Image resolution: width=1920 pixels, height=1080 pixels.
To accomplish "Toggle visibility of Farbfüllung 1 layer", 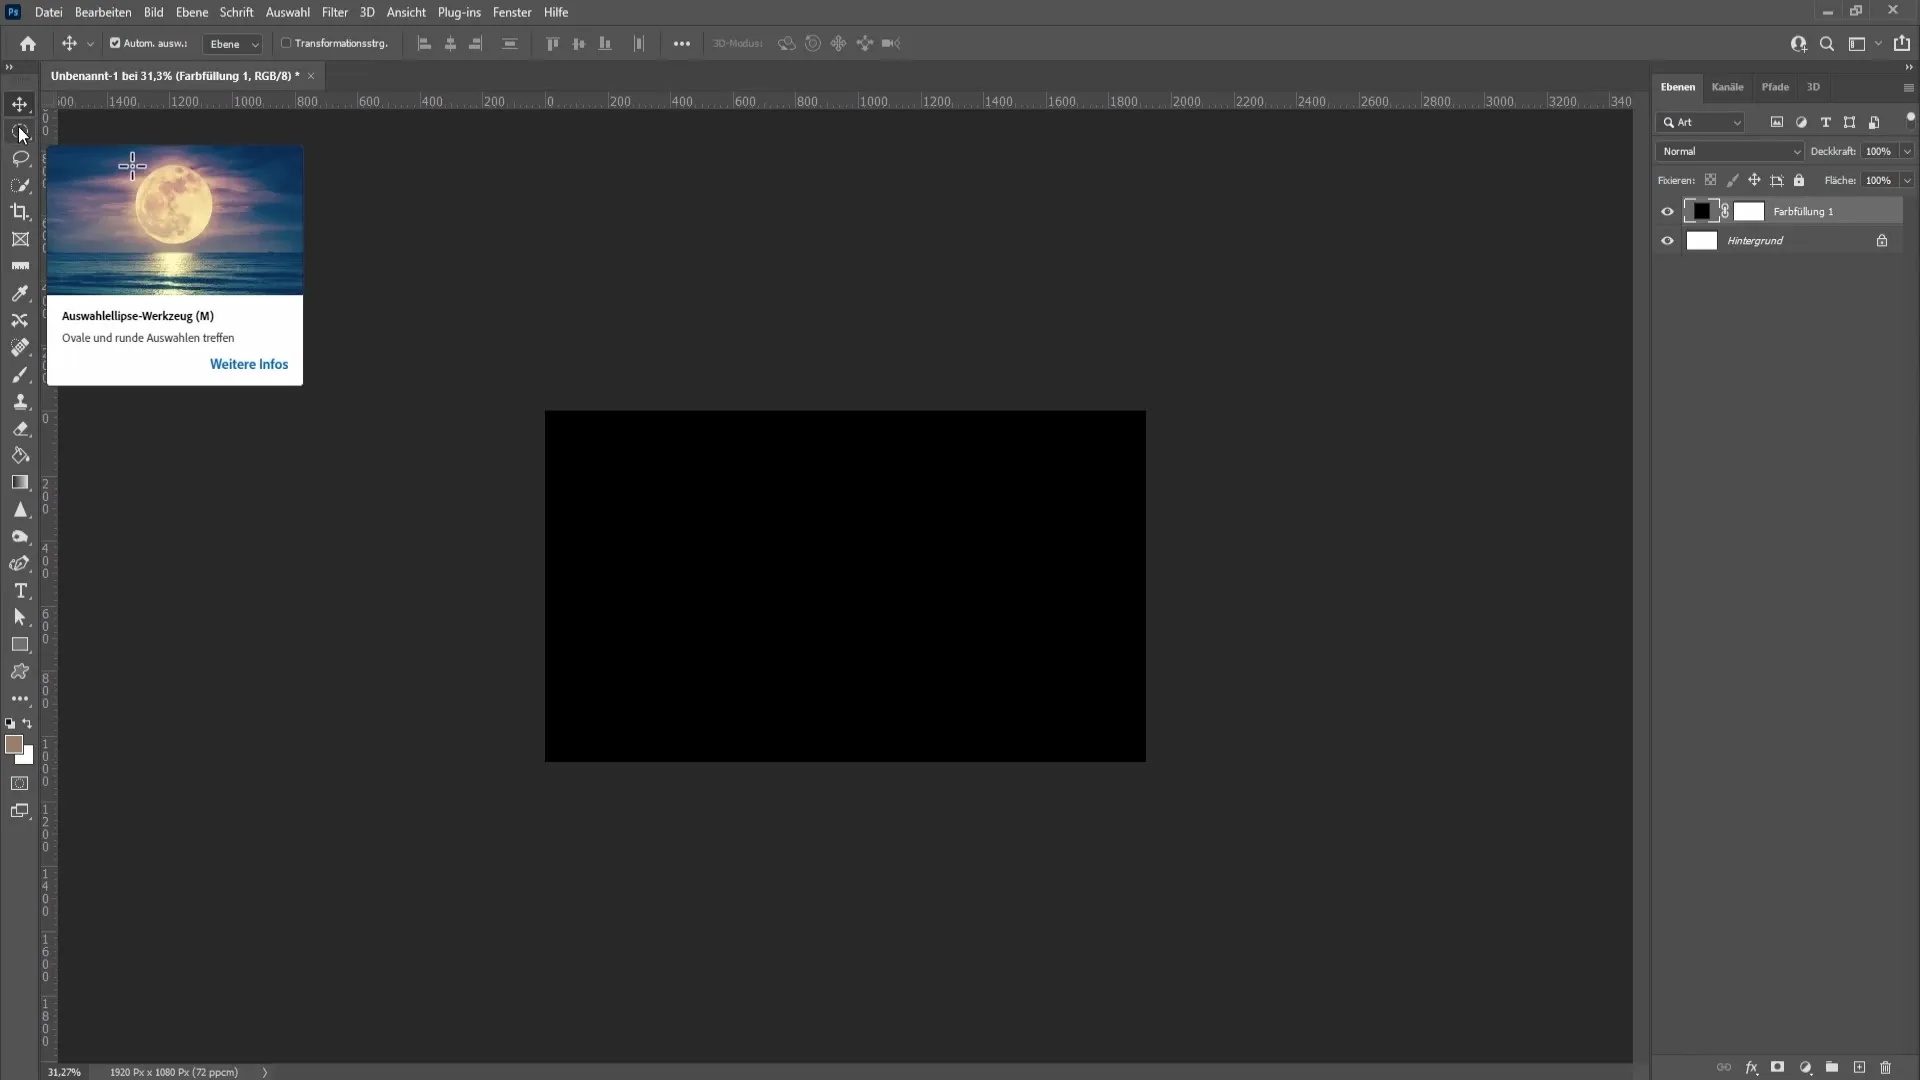I will pos(1667,210).
